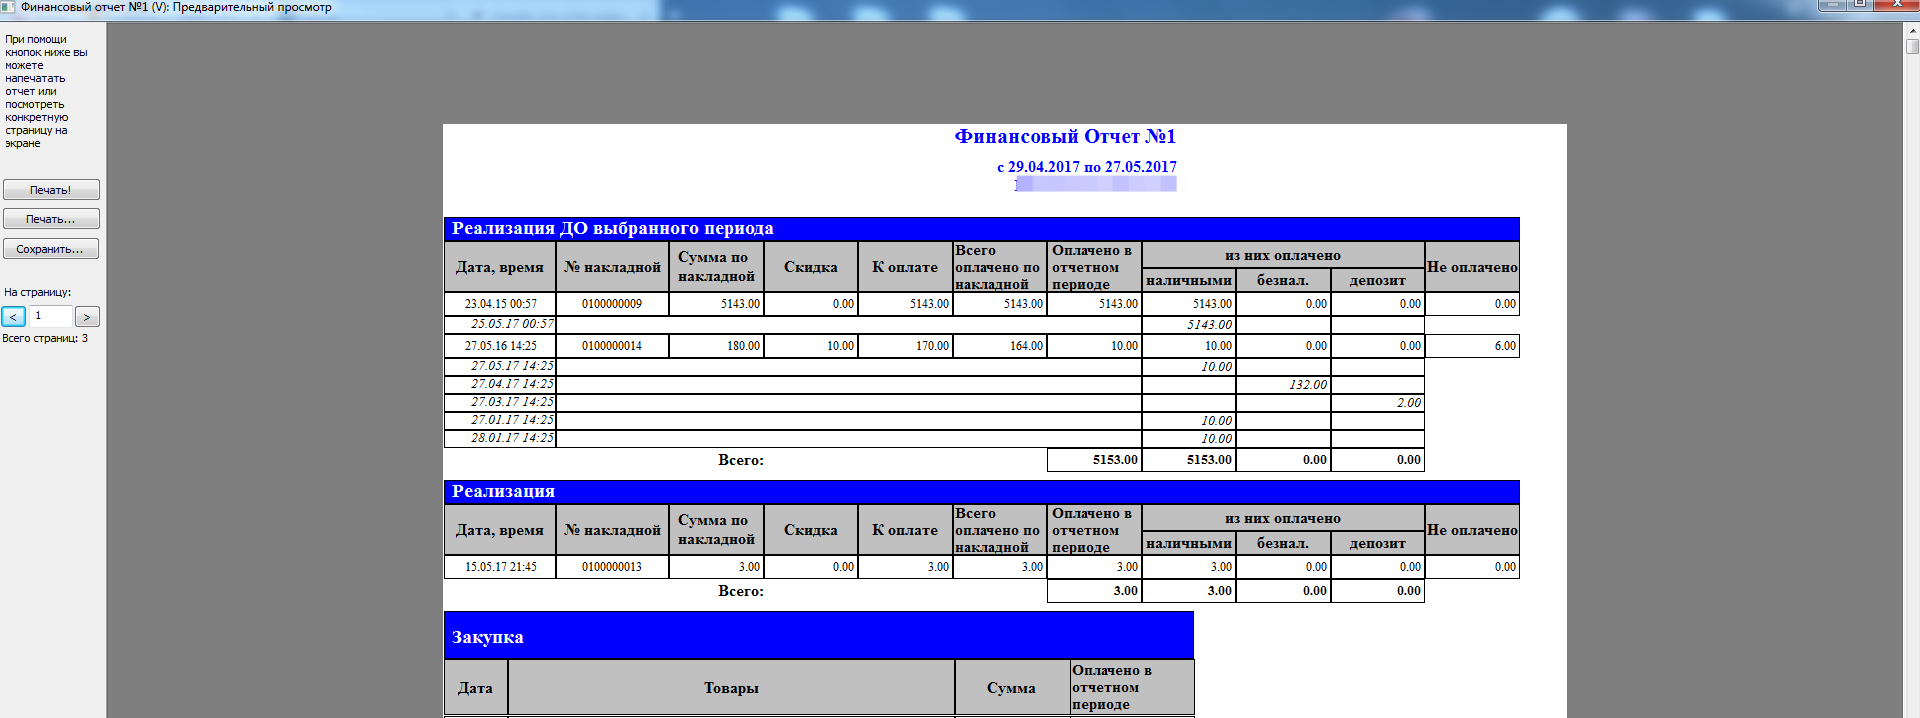This screenshot has height=718, width=1920.
Task: Click the 'Сохранить…' button
Action: point(51,249)
